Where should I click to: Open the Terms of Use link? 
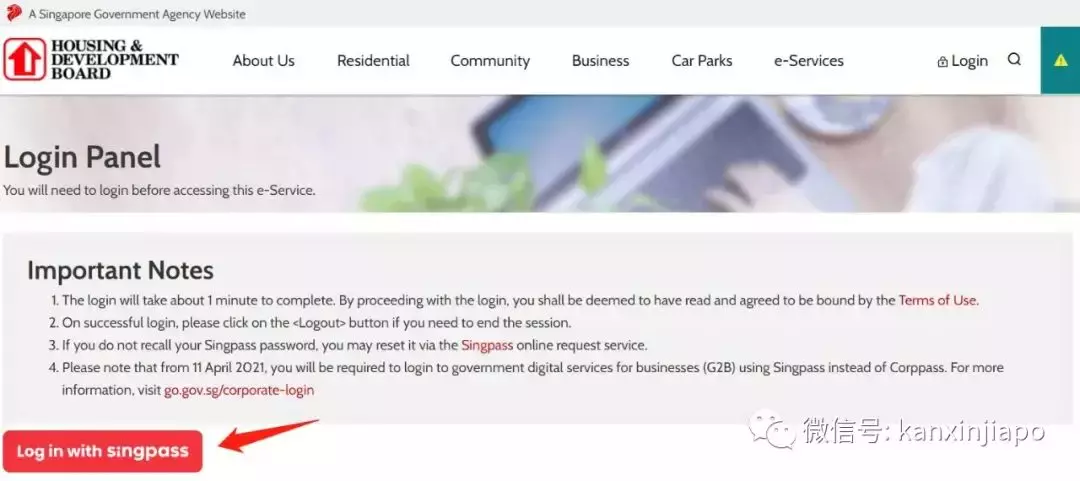(937, 300)
